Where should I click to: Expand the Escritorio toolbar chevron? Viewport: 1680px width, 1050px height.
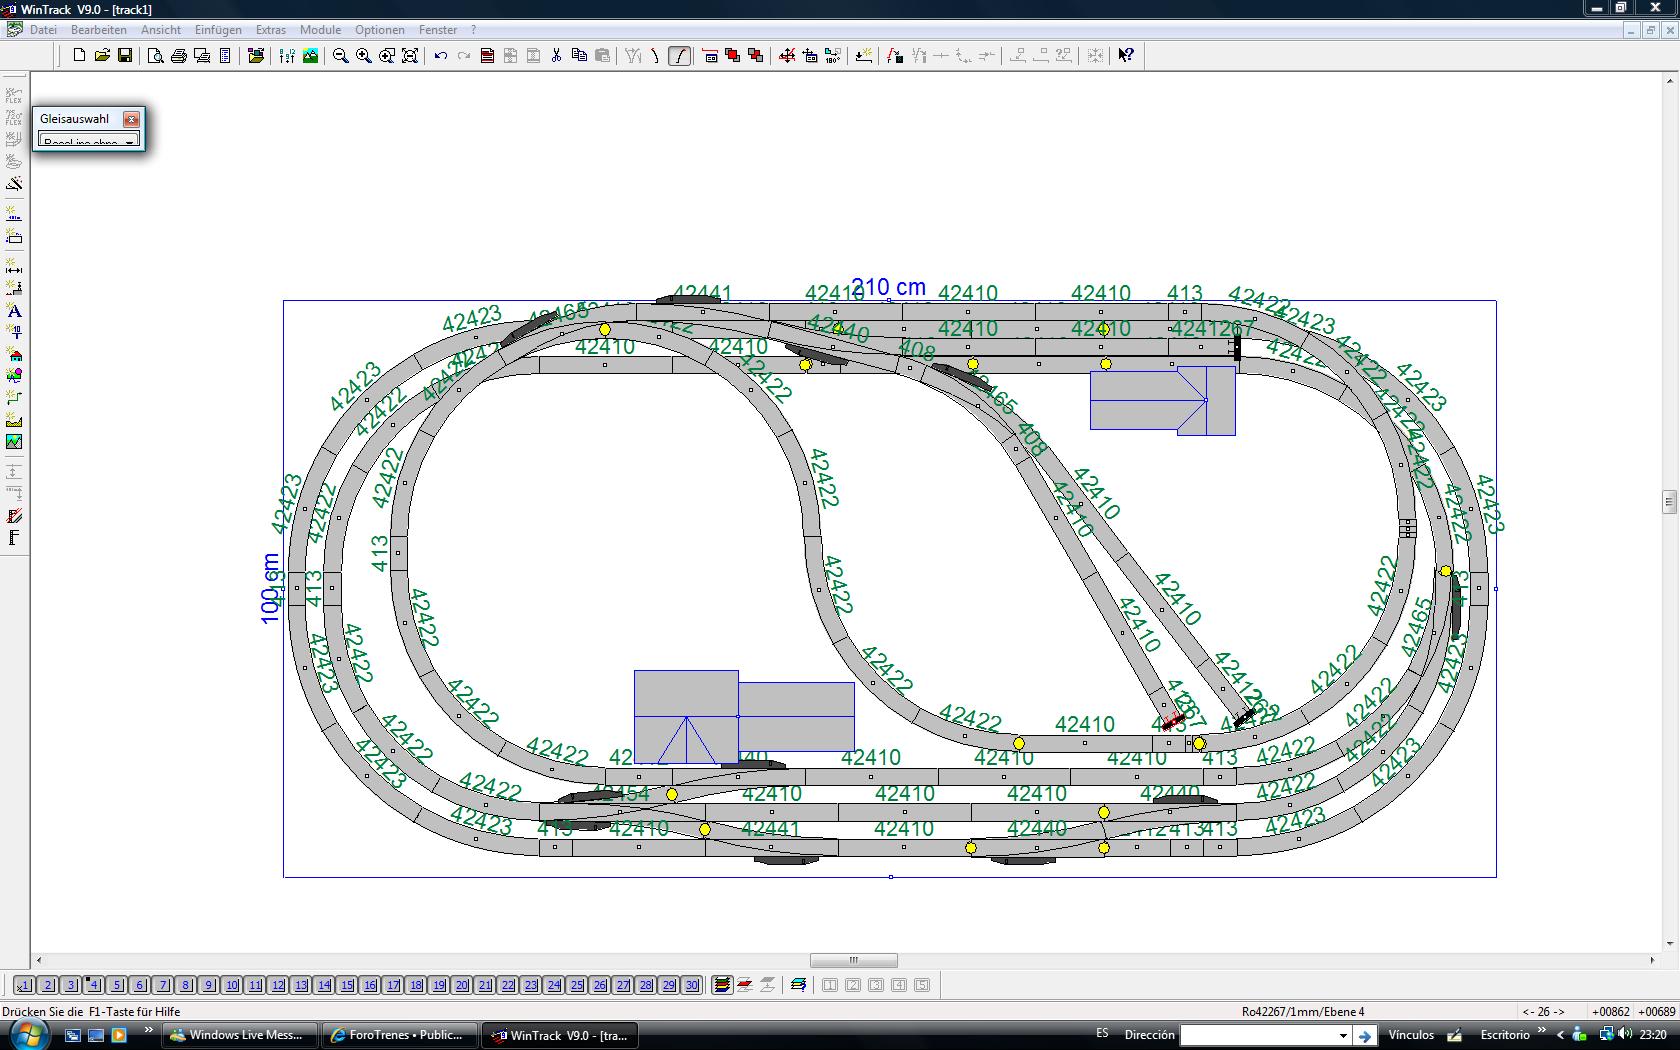[x=1542, y=1030]
